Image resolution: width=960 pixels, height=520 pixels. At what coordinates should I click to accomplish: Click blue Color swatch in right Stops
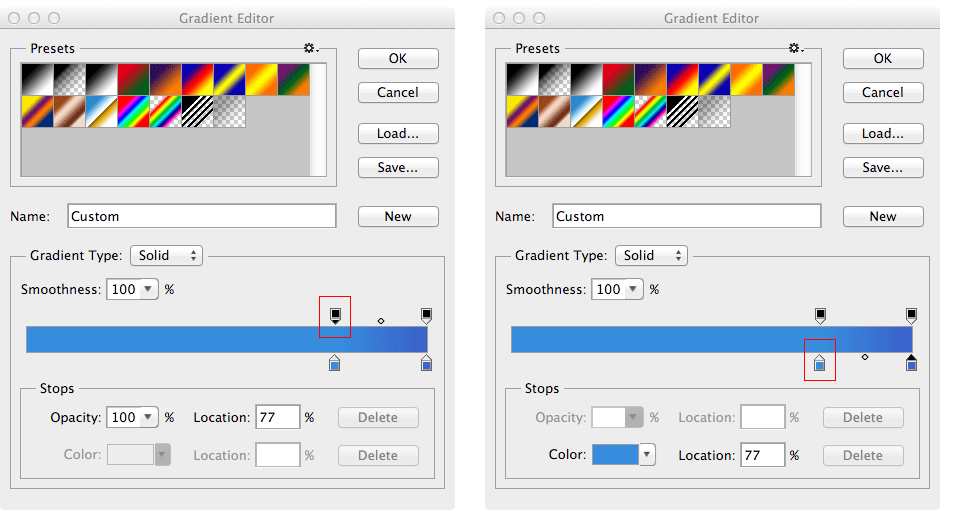615,454
